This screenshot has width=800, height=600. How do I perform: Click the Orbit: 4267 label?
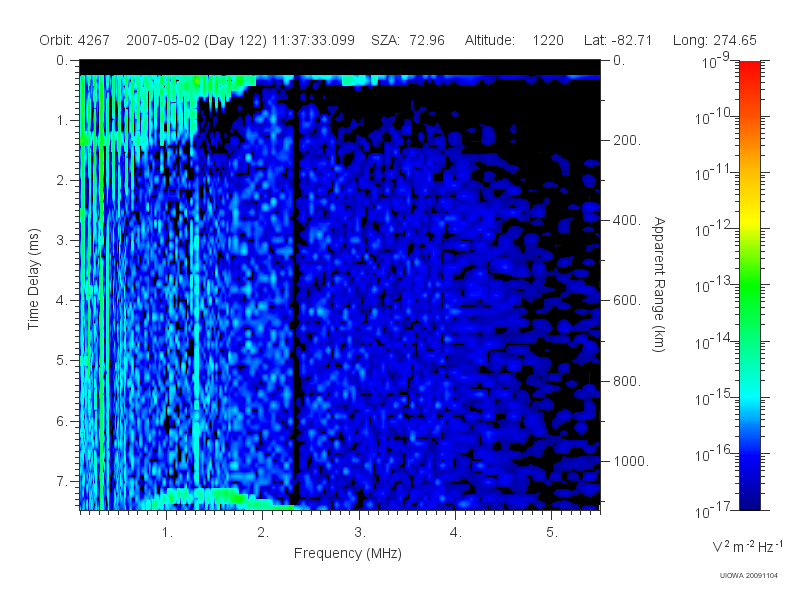pos(74,40)
